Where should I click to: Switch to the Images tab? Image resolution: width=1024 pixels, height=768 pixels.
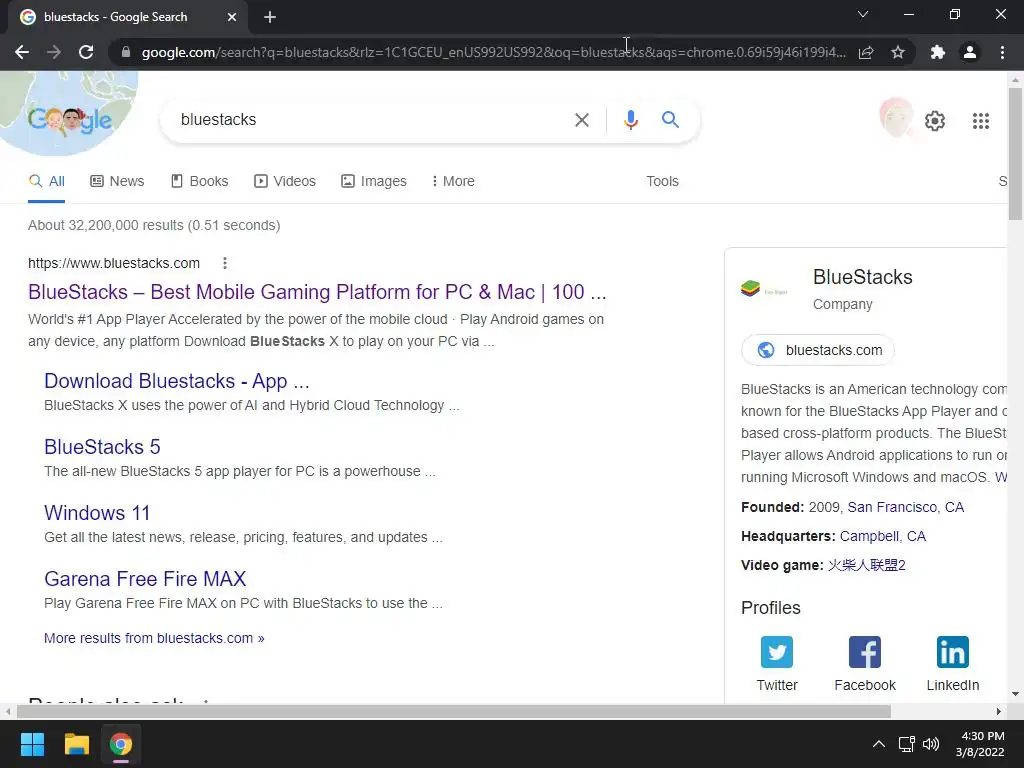[374, 182]
